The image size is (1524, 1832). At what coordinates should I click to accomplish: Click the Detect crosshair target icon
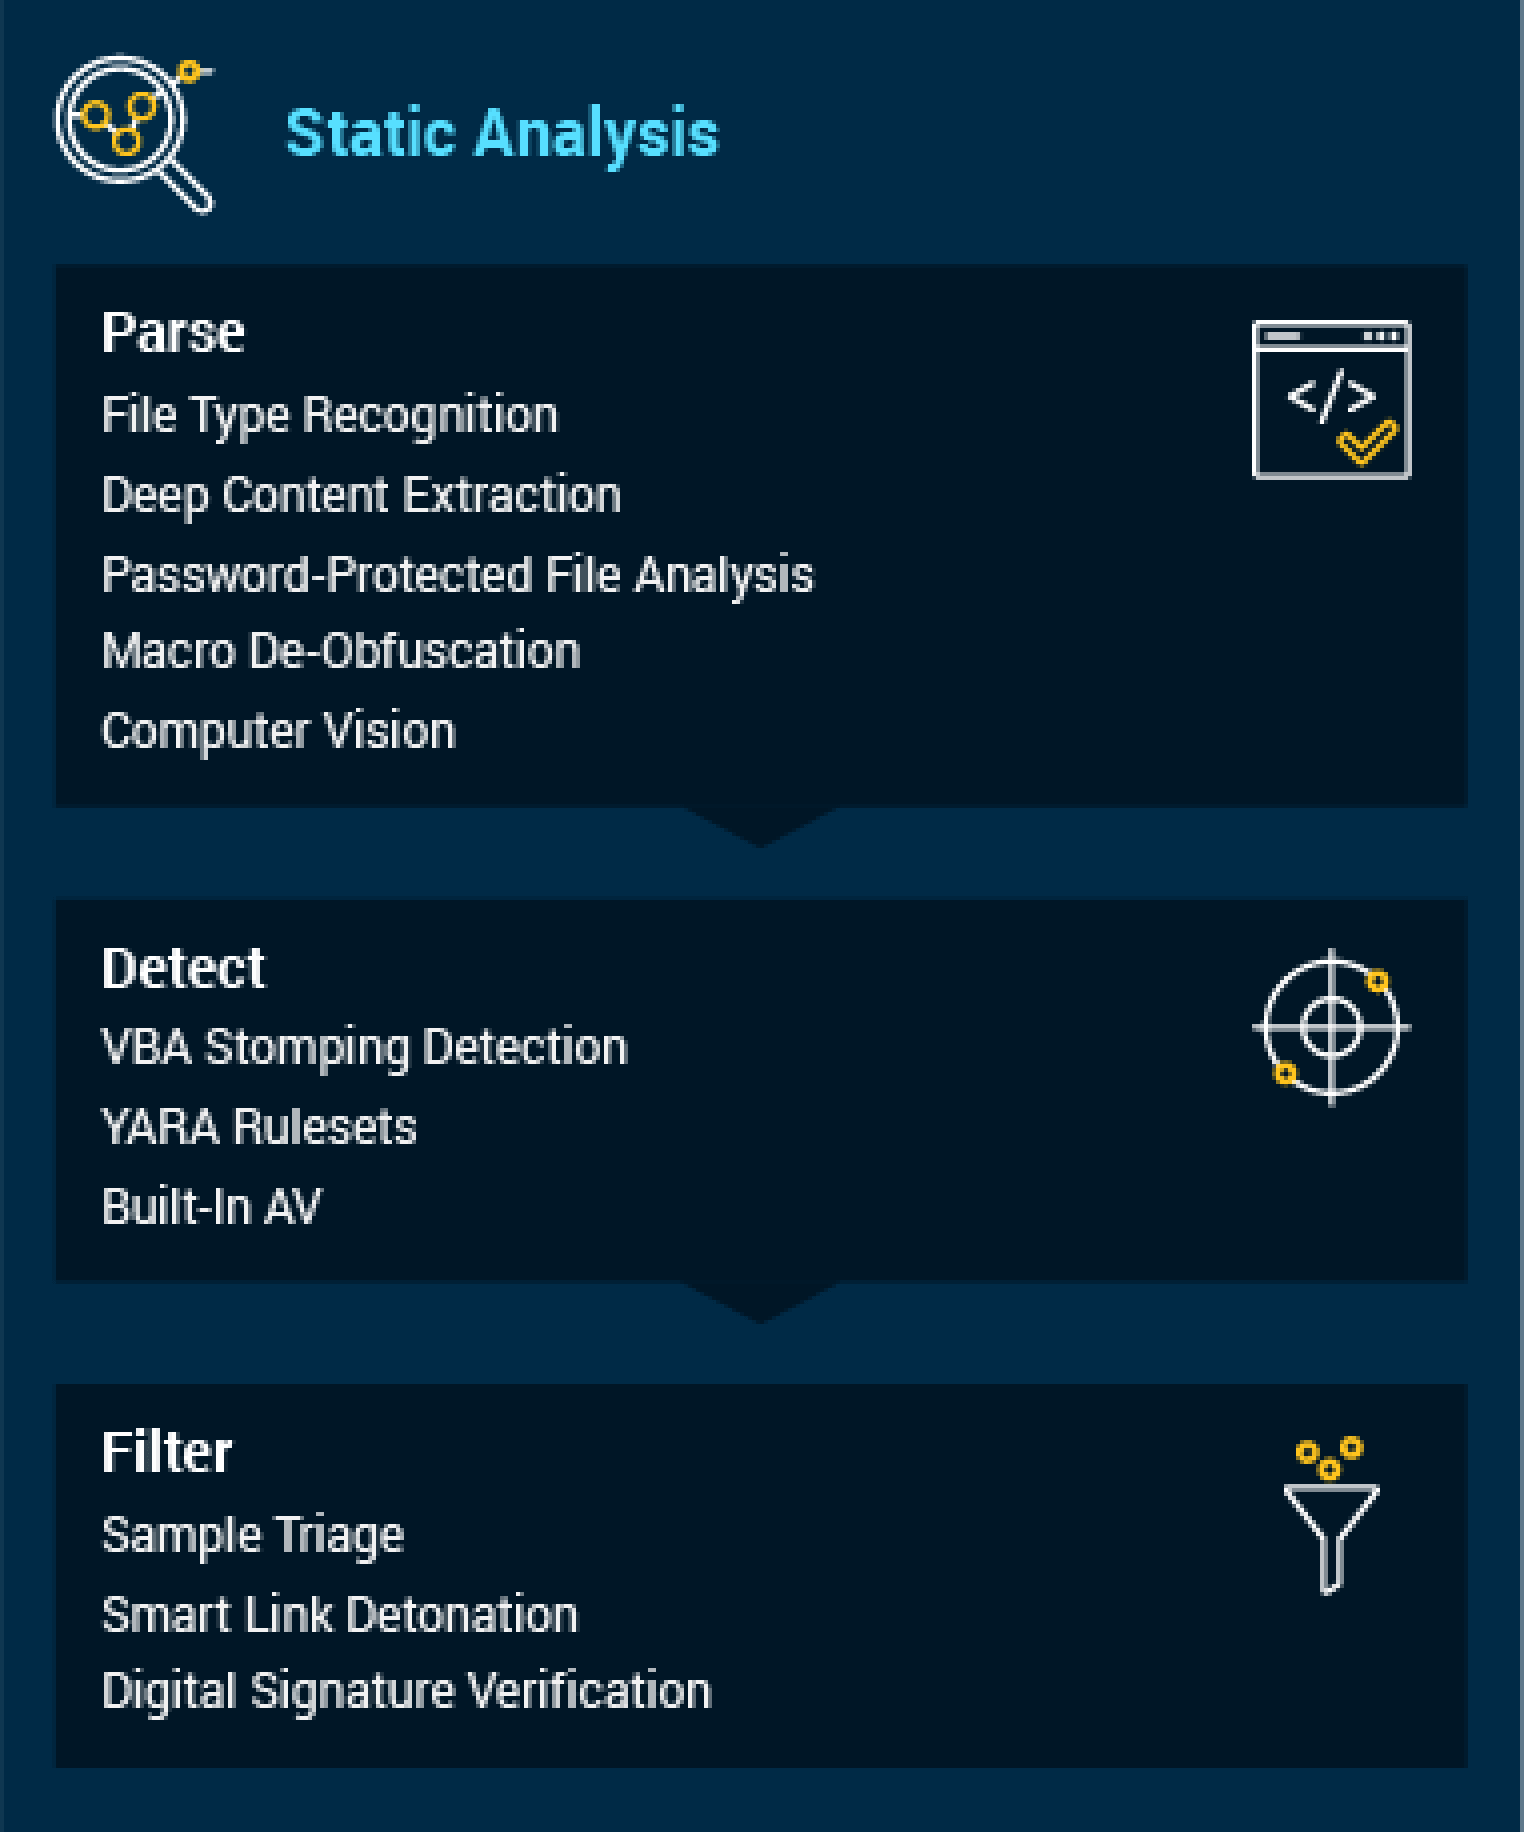(x=1331, y=1027)
